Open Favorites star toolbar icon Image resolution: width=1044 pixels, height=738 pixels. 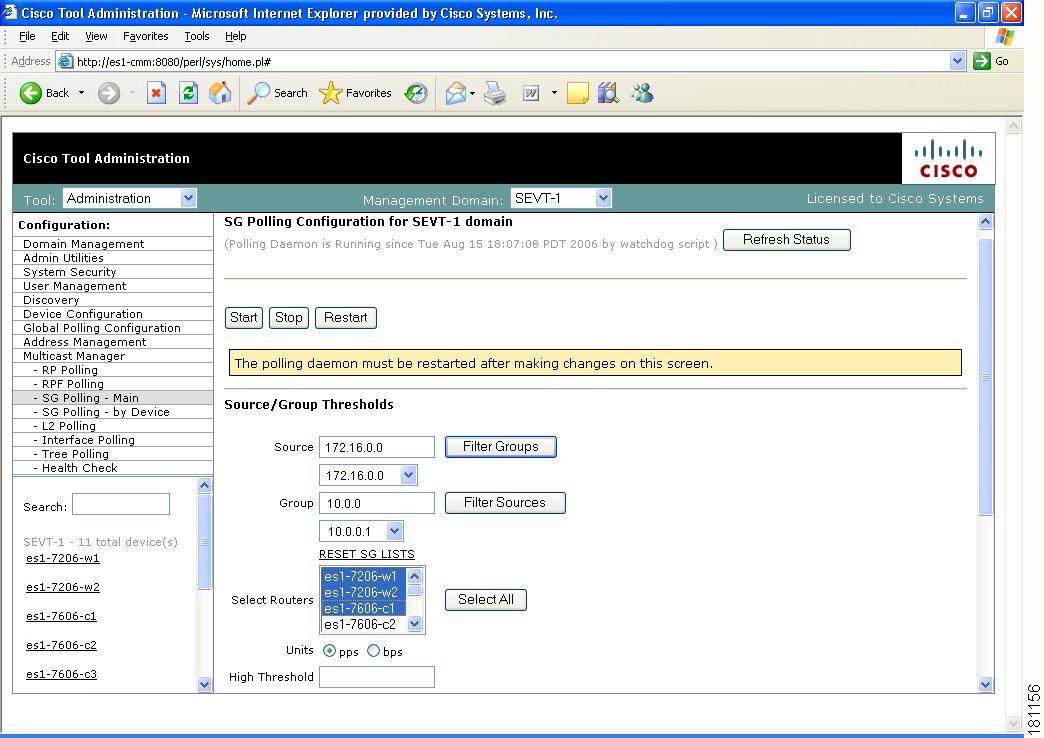[x=331, y=93]
